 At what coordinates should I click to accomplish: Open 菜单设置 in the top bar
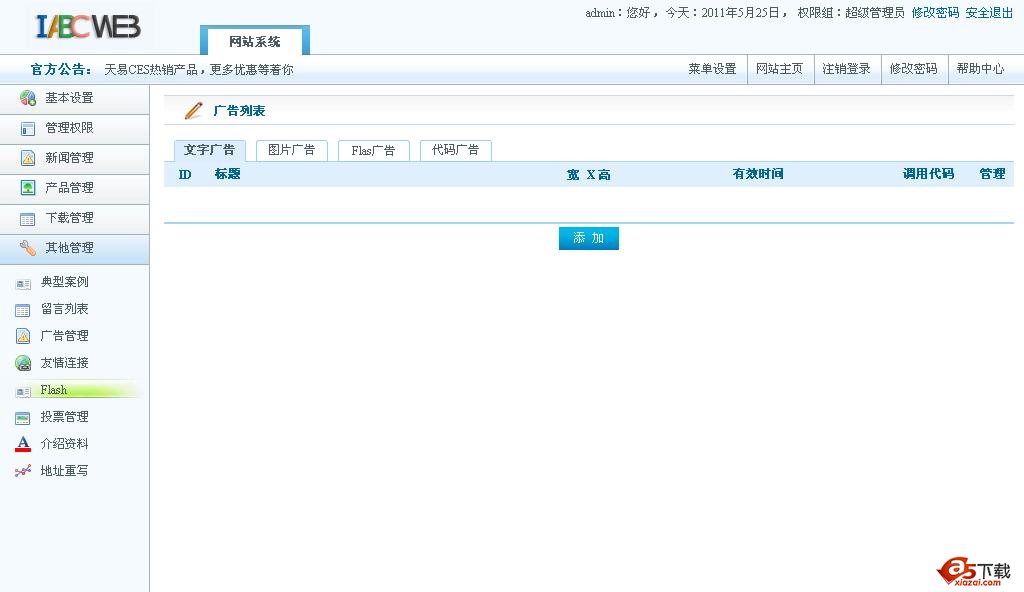coord(712,69)
